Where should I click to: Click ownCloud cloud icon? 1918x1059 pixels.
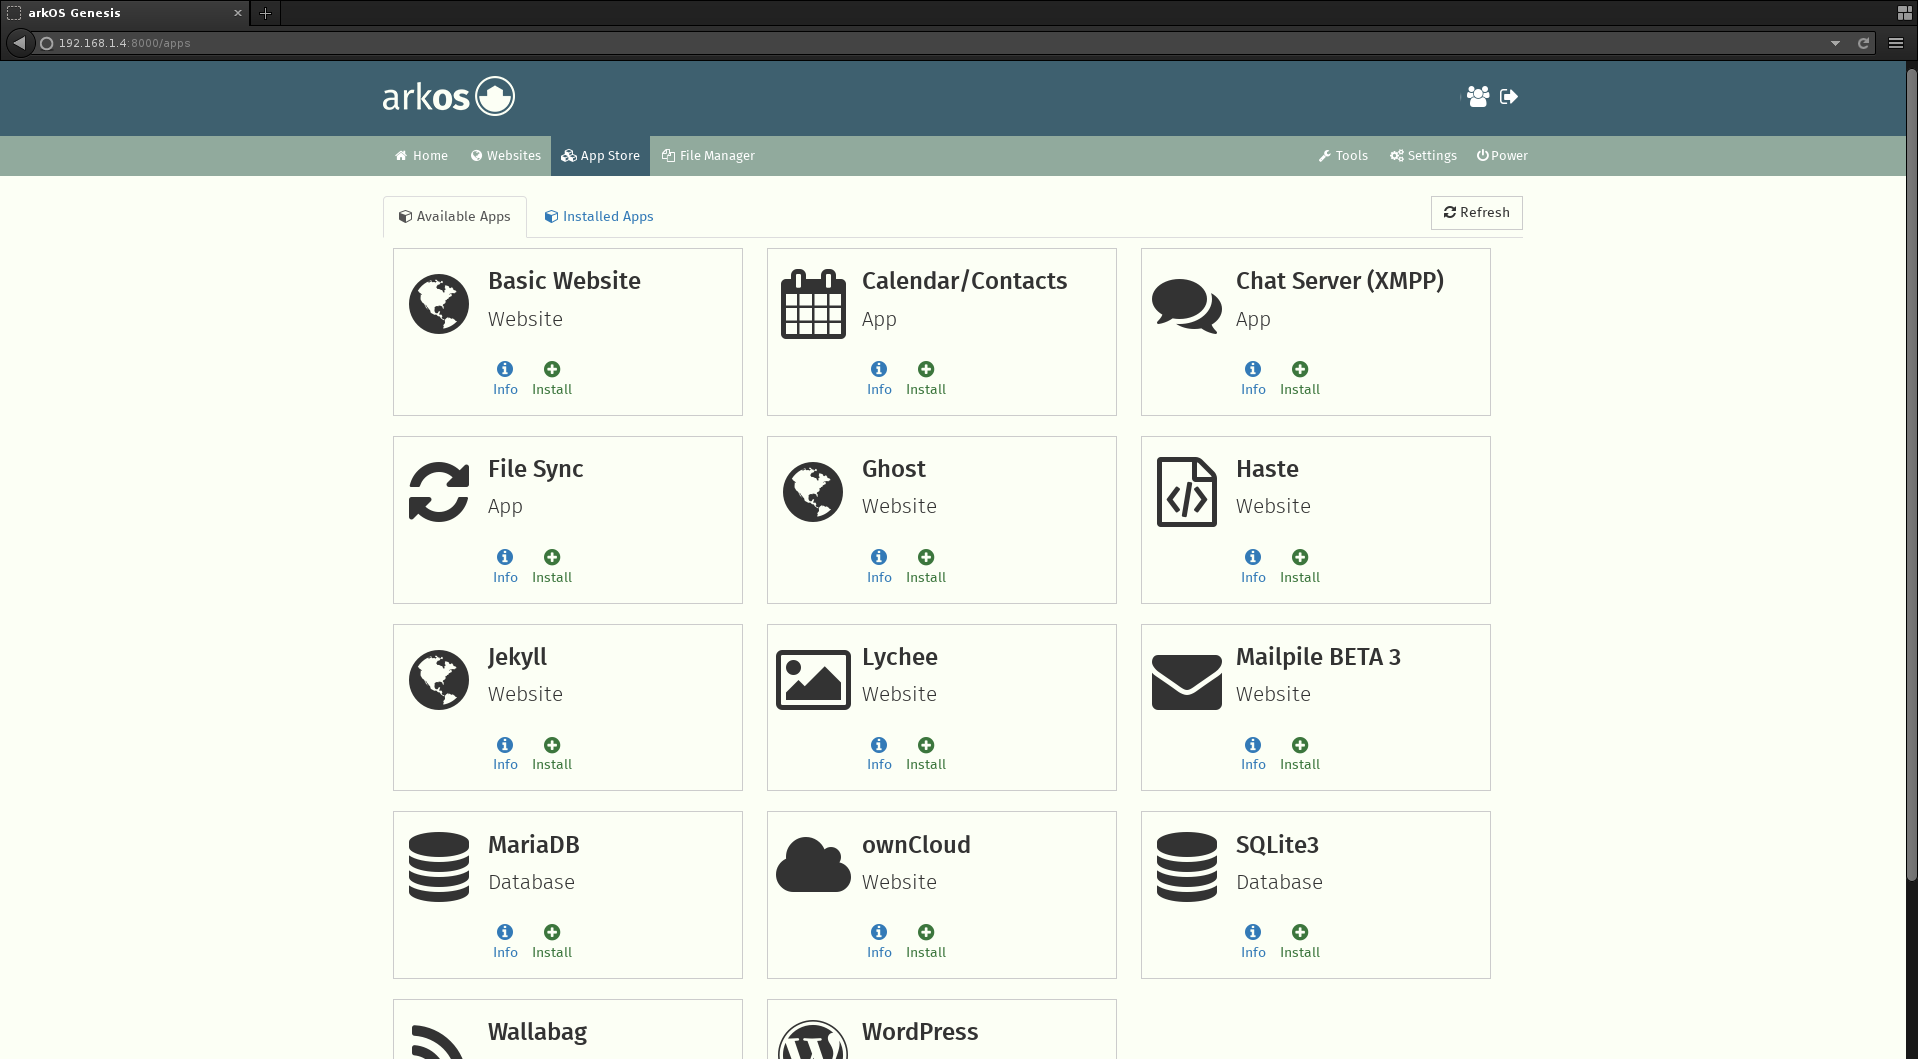[813, 865]
